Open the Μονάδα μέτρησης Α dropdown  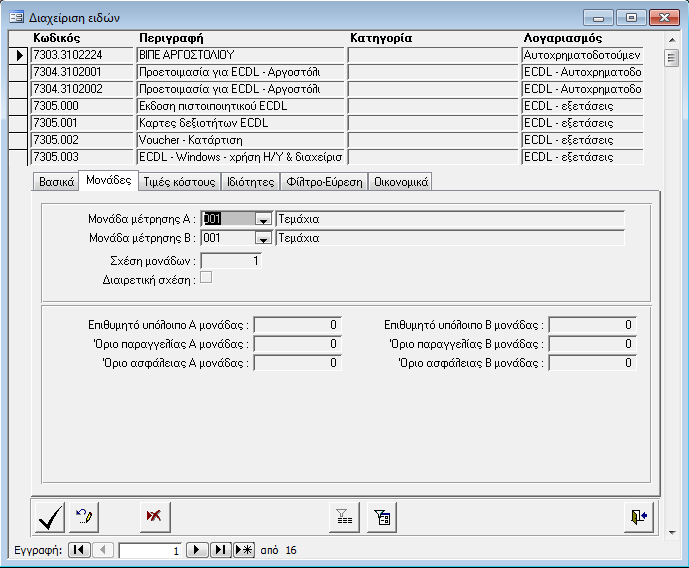pyautogui.click(x=263, y=220)
